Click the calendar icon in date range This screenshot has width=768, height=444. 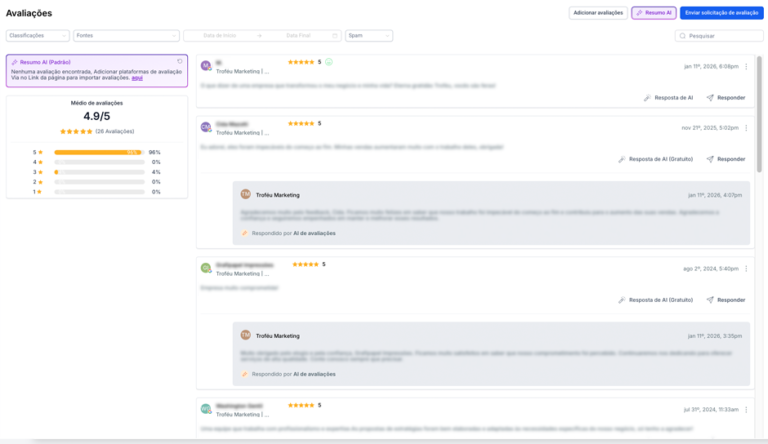click(335, 35)
